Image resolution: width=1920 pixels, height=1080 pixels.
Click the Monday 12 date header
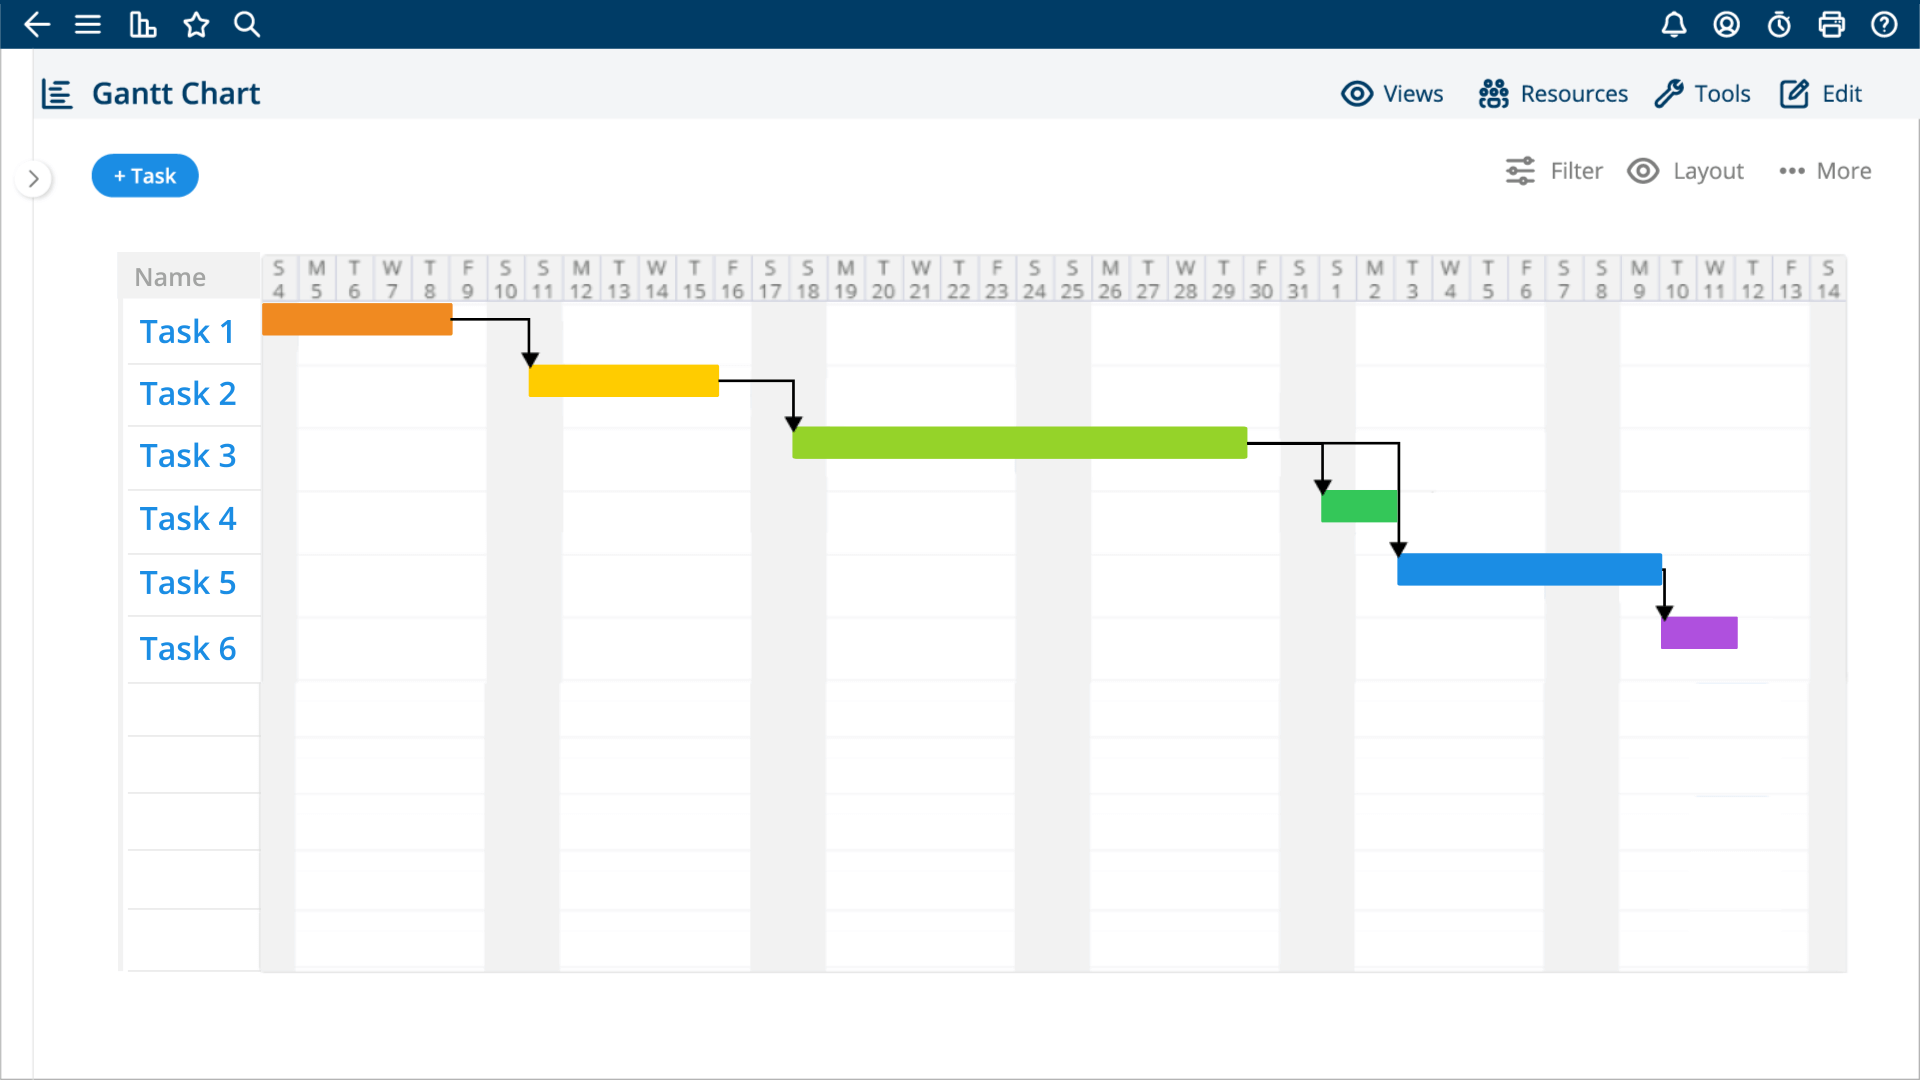pyautogui.click(x=581, y=279)
